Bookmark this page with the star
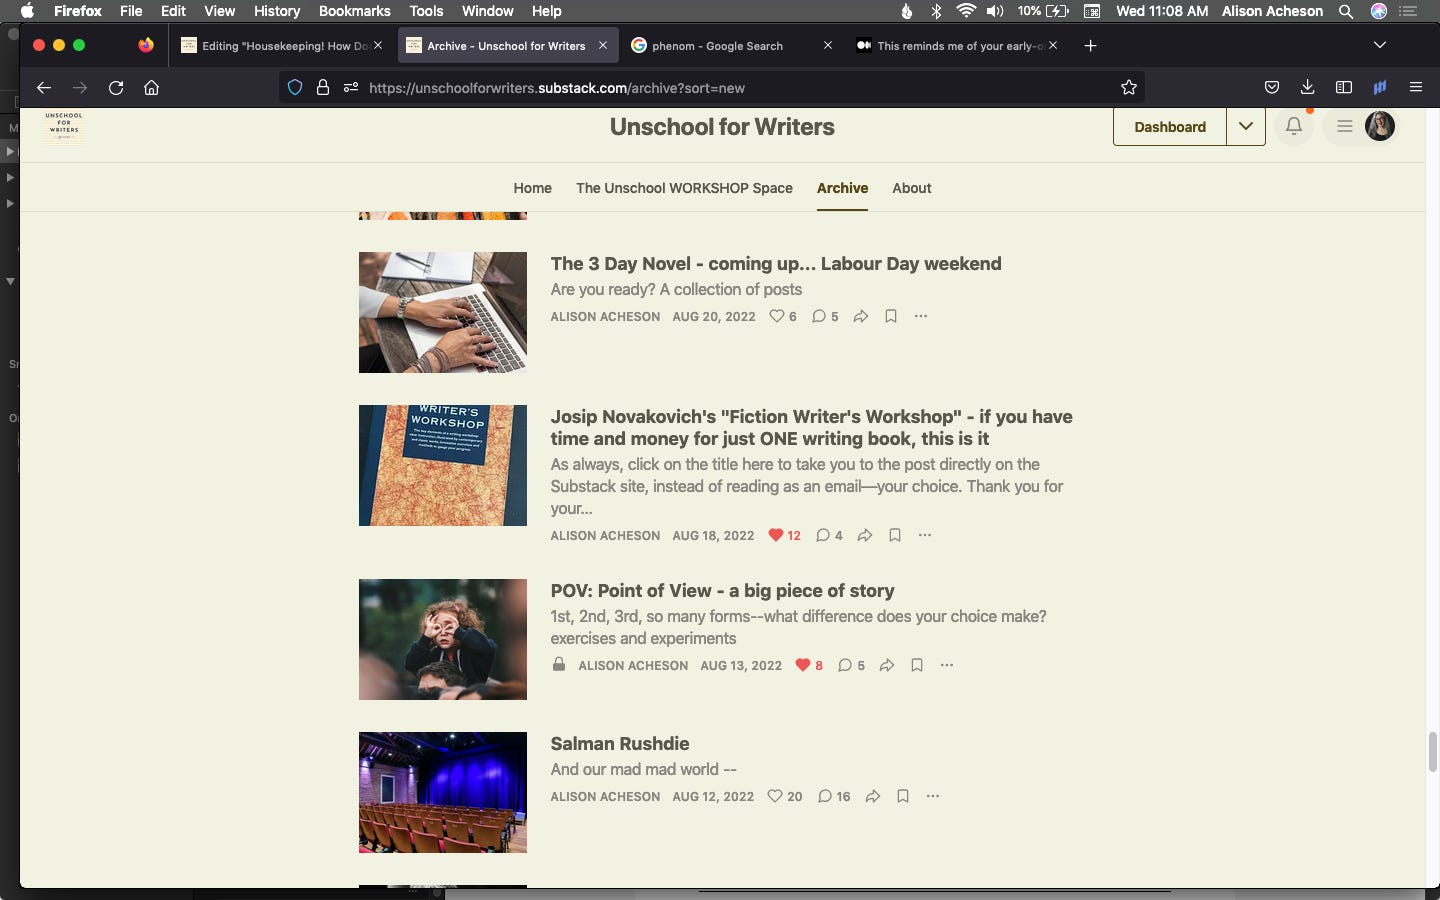The height and width of the screenshot is (900, 1440). [x=1129, y=88]
